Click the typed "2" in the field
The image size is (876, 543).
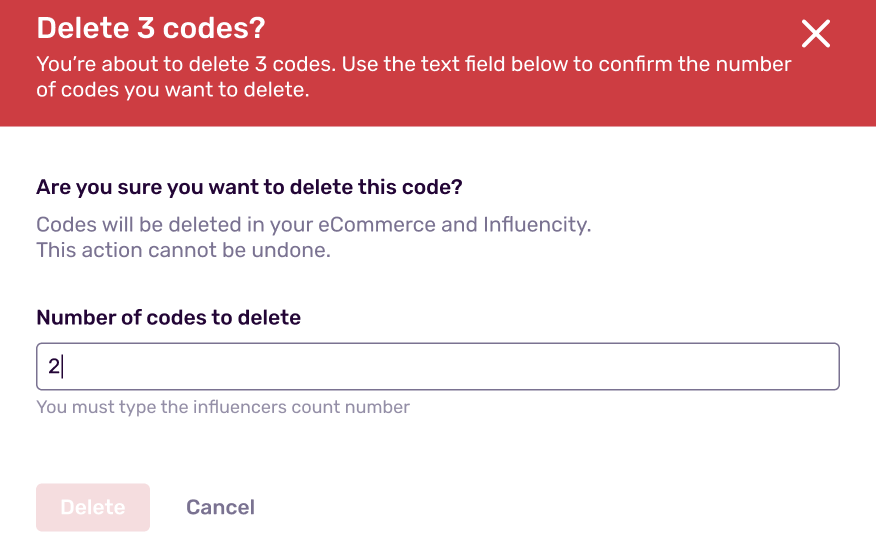coord(53,367)
